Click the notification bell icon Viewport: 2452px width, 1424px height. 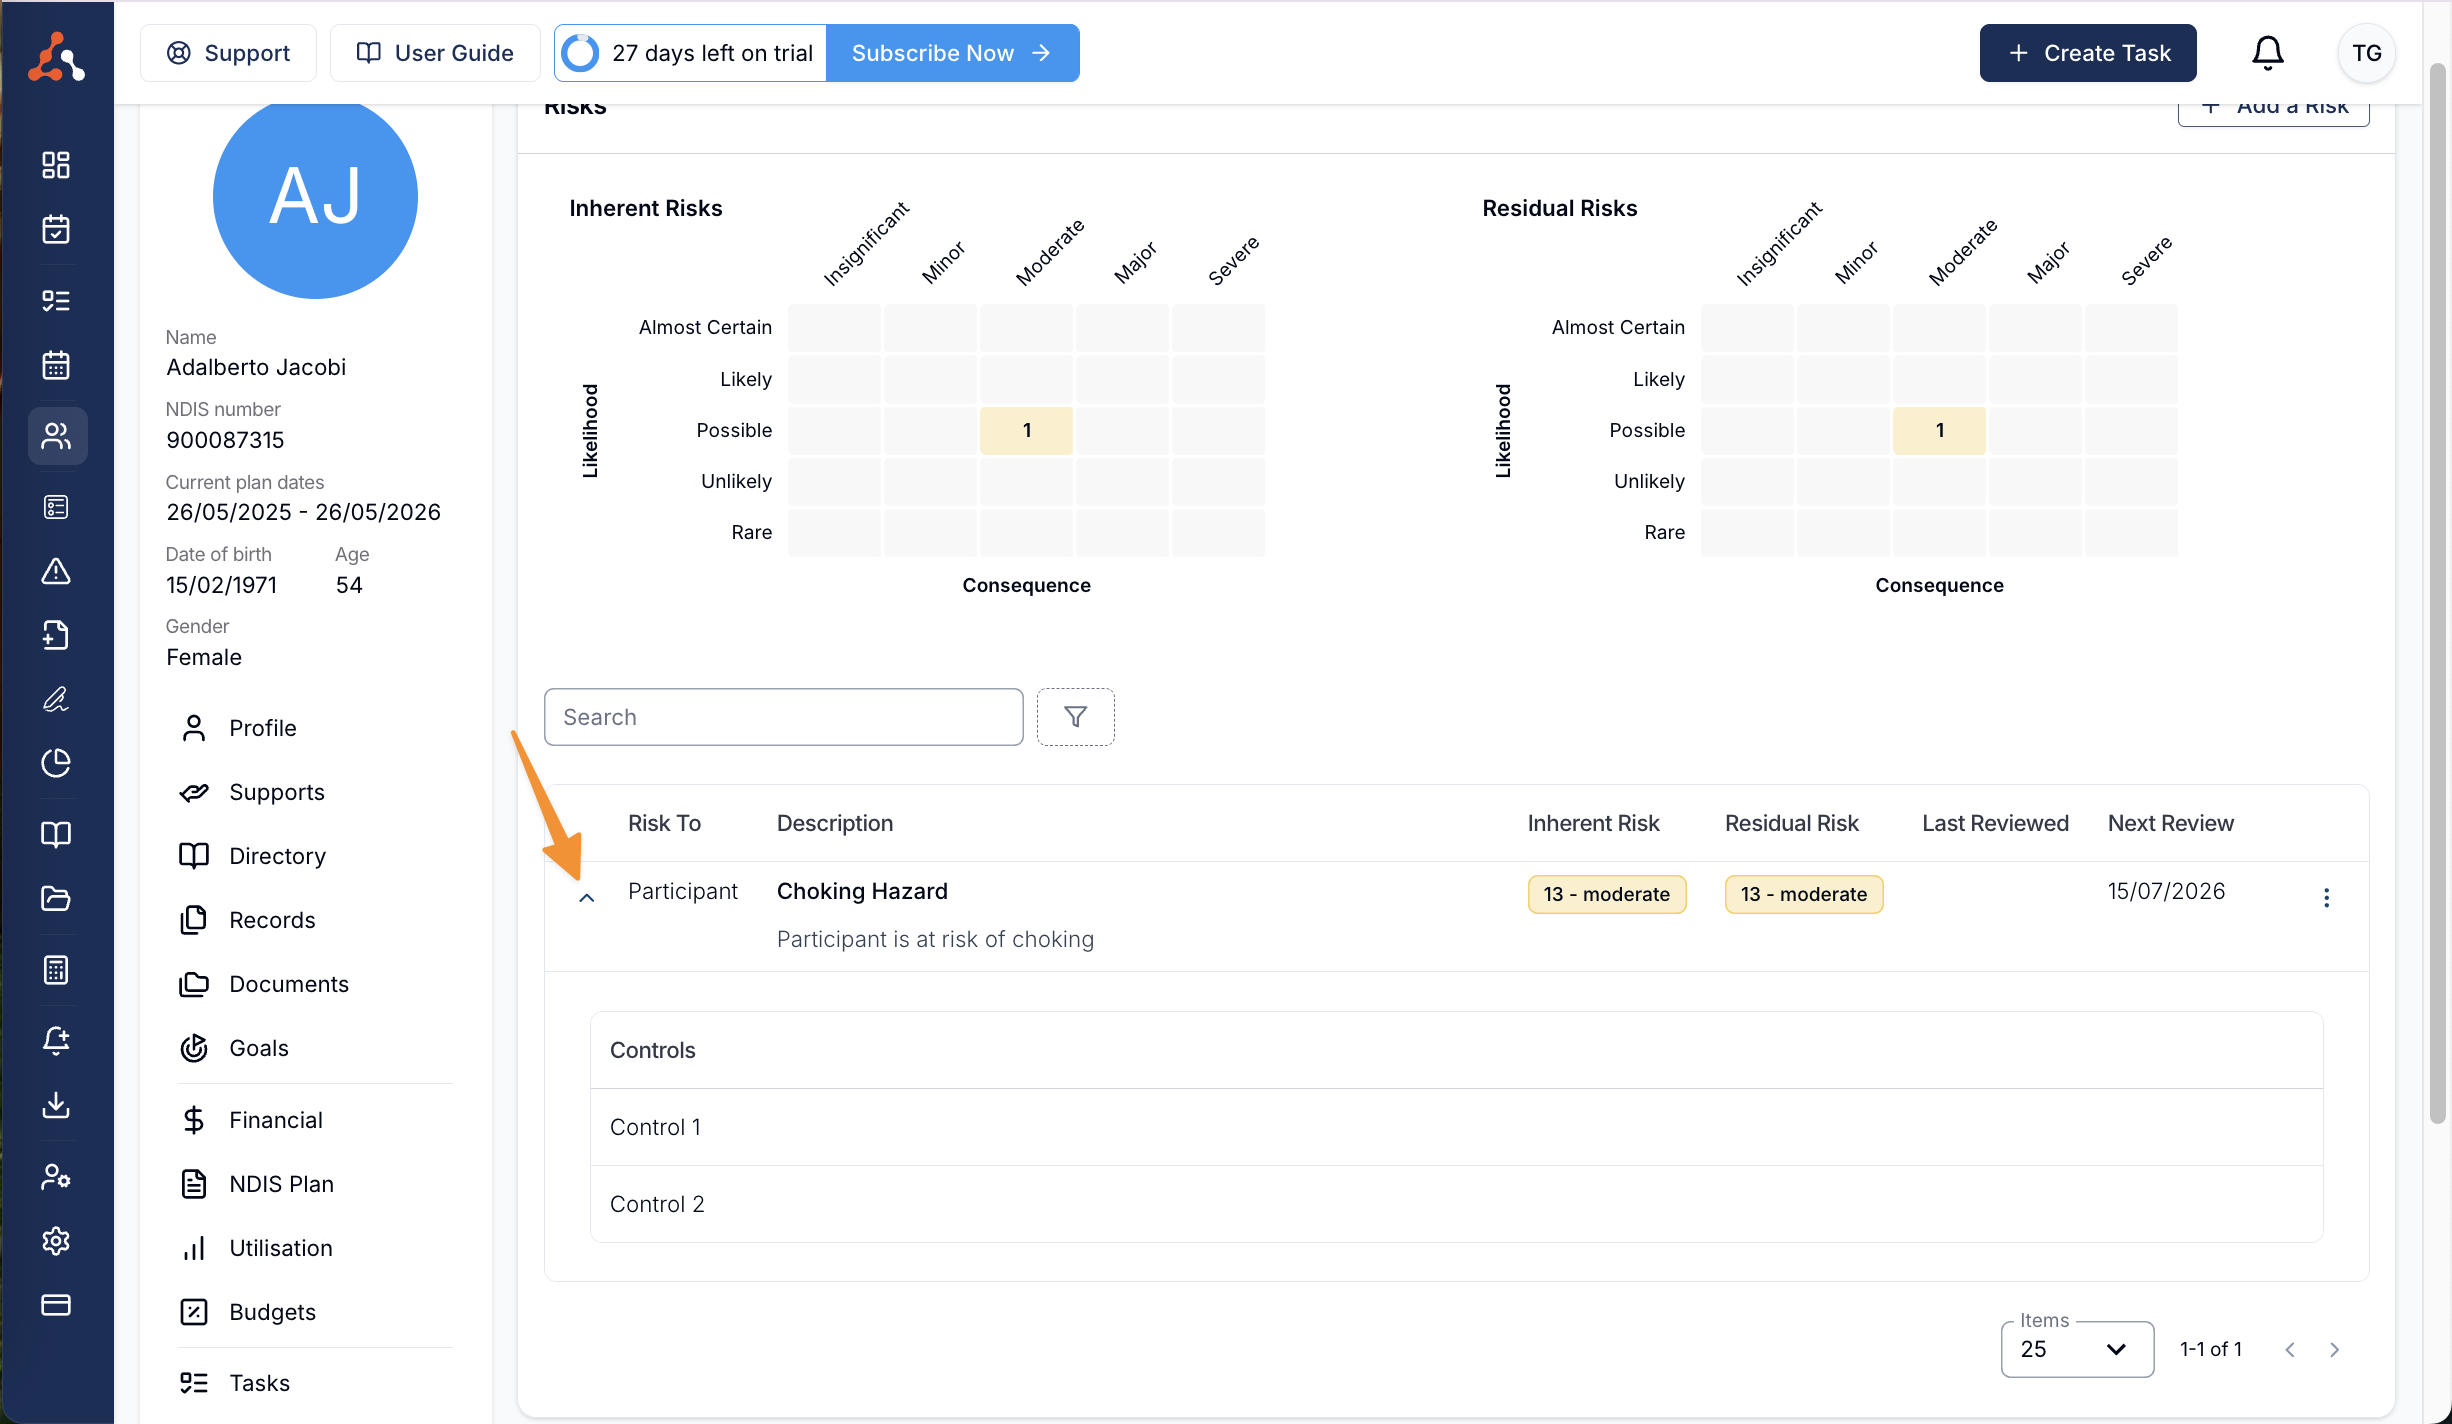(2267, 53)
